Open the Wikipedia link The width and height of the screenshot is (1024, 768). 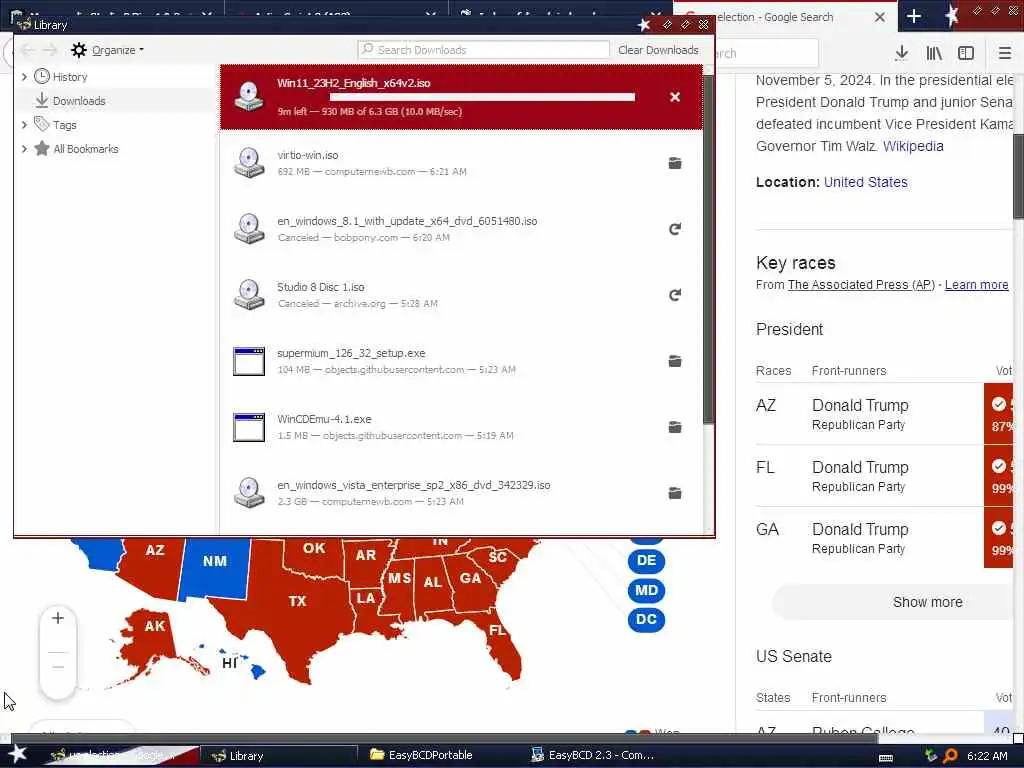click(913, 146)
